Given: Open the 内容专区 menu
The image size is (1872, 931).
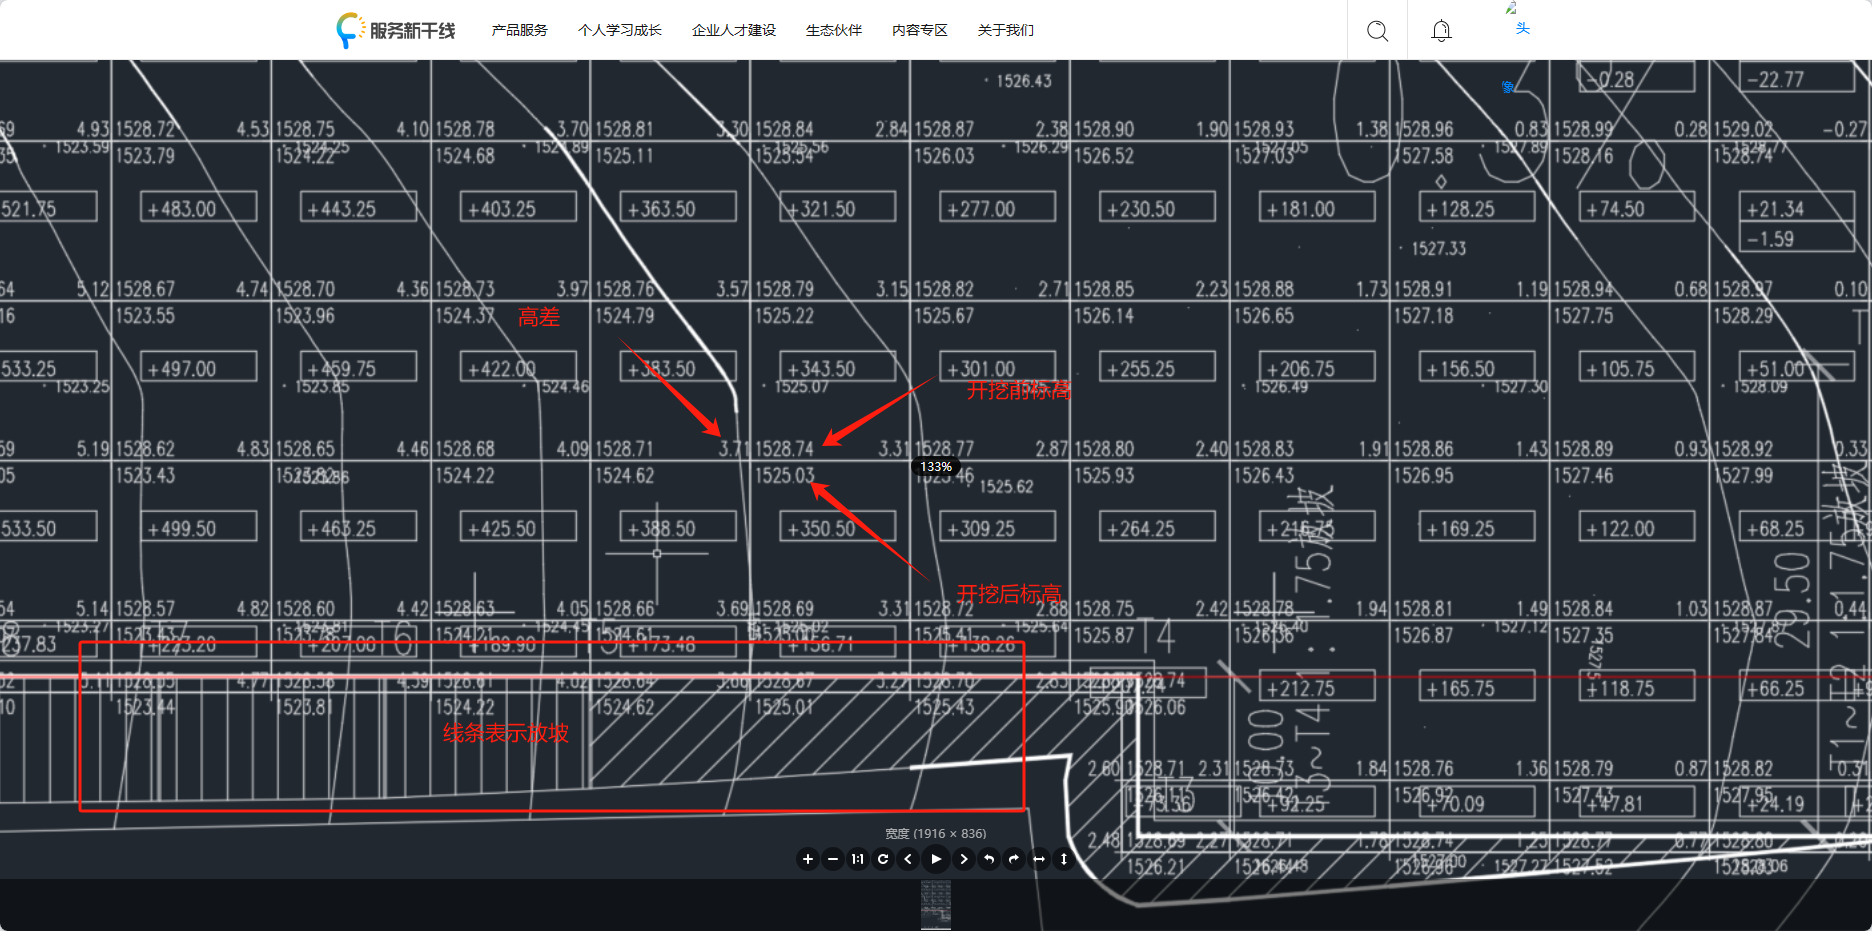Looking at the screenshot, I should point(920,30).
